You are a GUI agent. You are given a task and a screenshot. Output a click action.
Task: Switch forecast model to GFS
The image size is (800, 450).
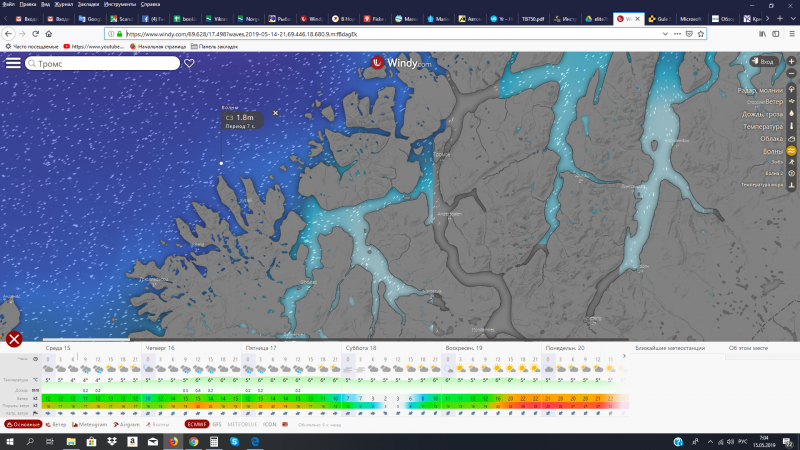[216, 424]
